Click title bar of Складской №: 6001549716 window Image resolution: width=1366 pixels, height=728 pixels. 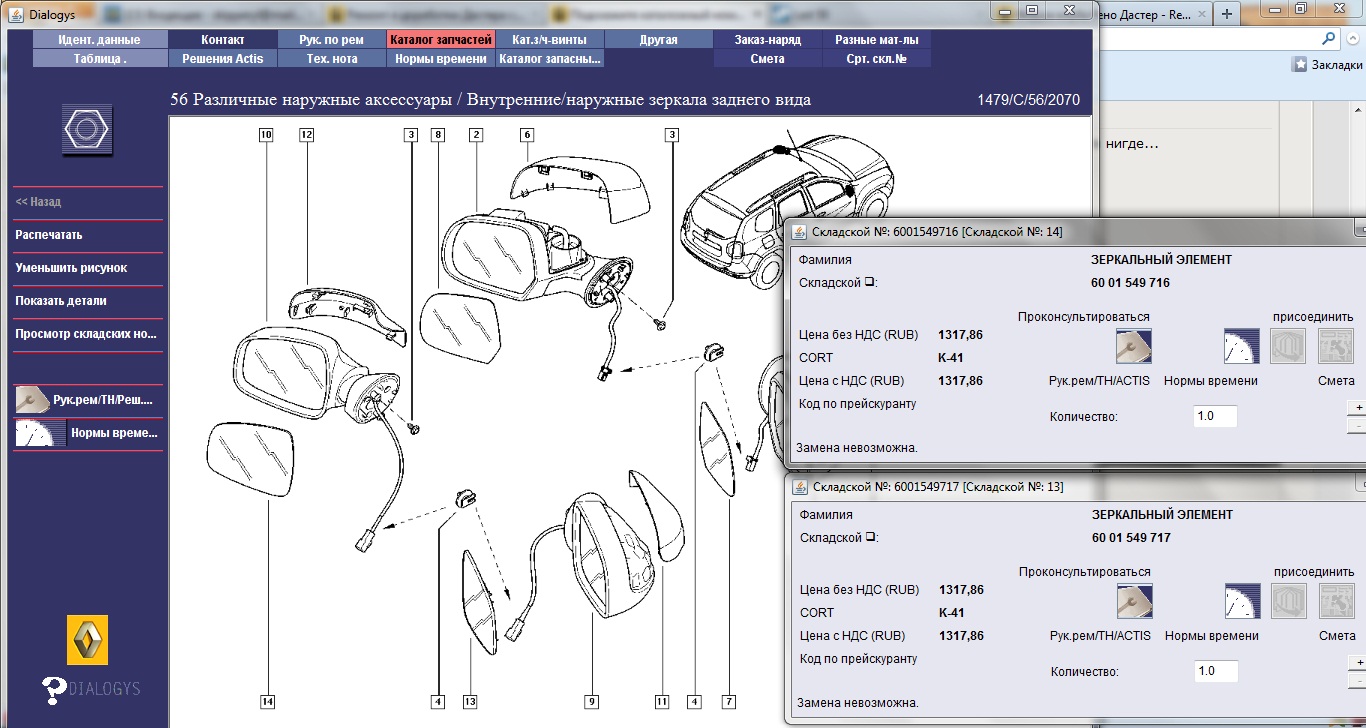pos(1076,232)
